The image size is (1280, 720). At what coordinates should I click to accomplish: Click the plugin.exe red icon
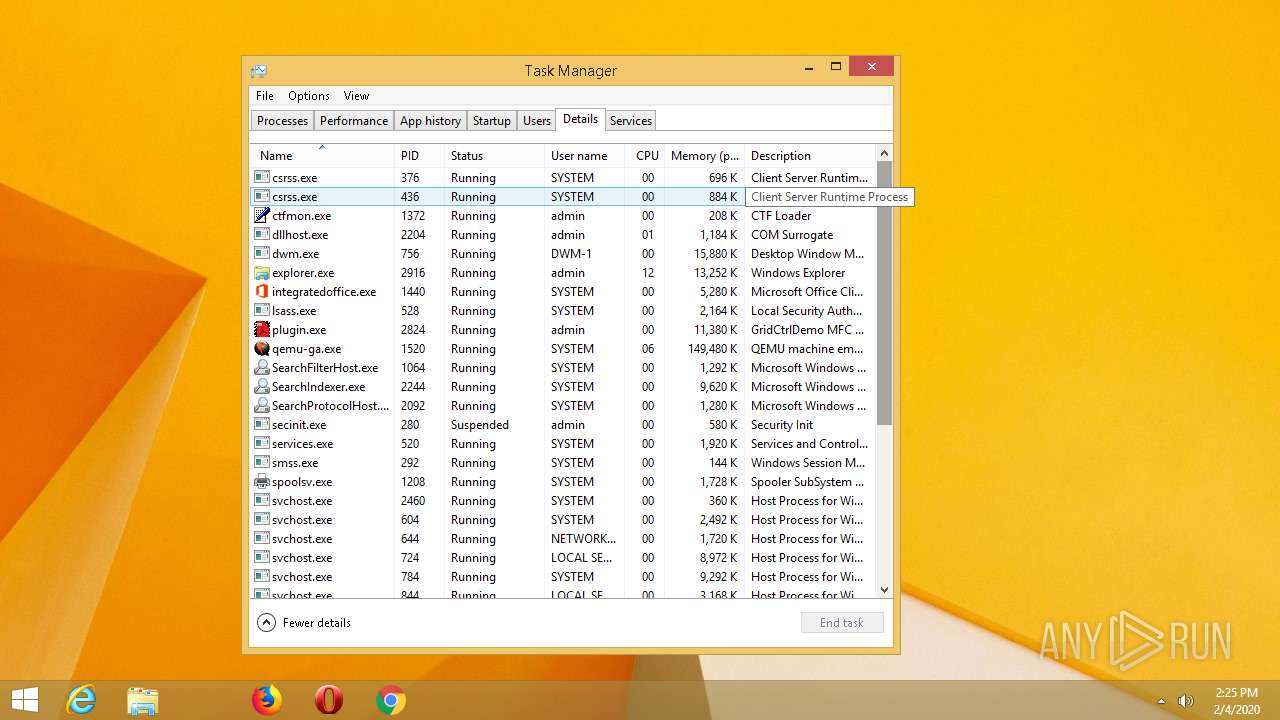[x=262, y=329]
